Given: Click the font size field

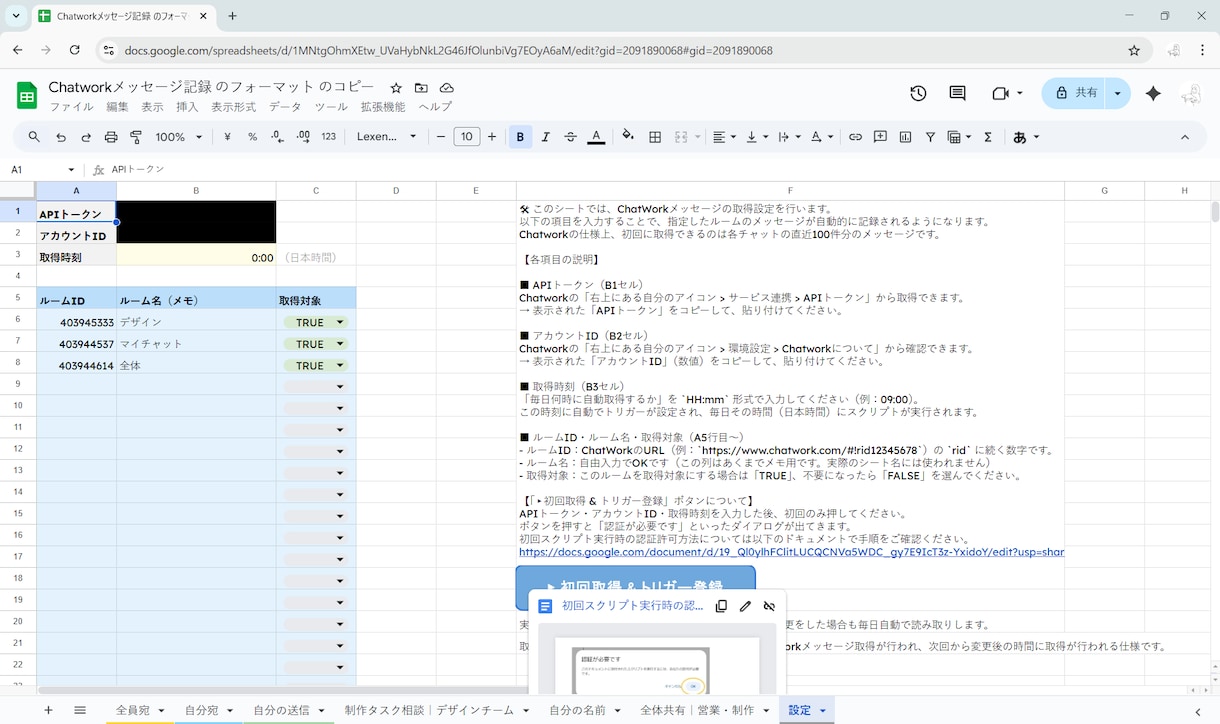Looking at the screenshot, I should coord(466,137).
